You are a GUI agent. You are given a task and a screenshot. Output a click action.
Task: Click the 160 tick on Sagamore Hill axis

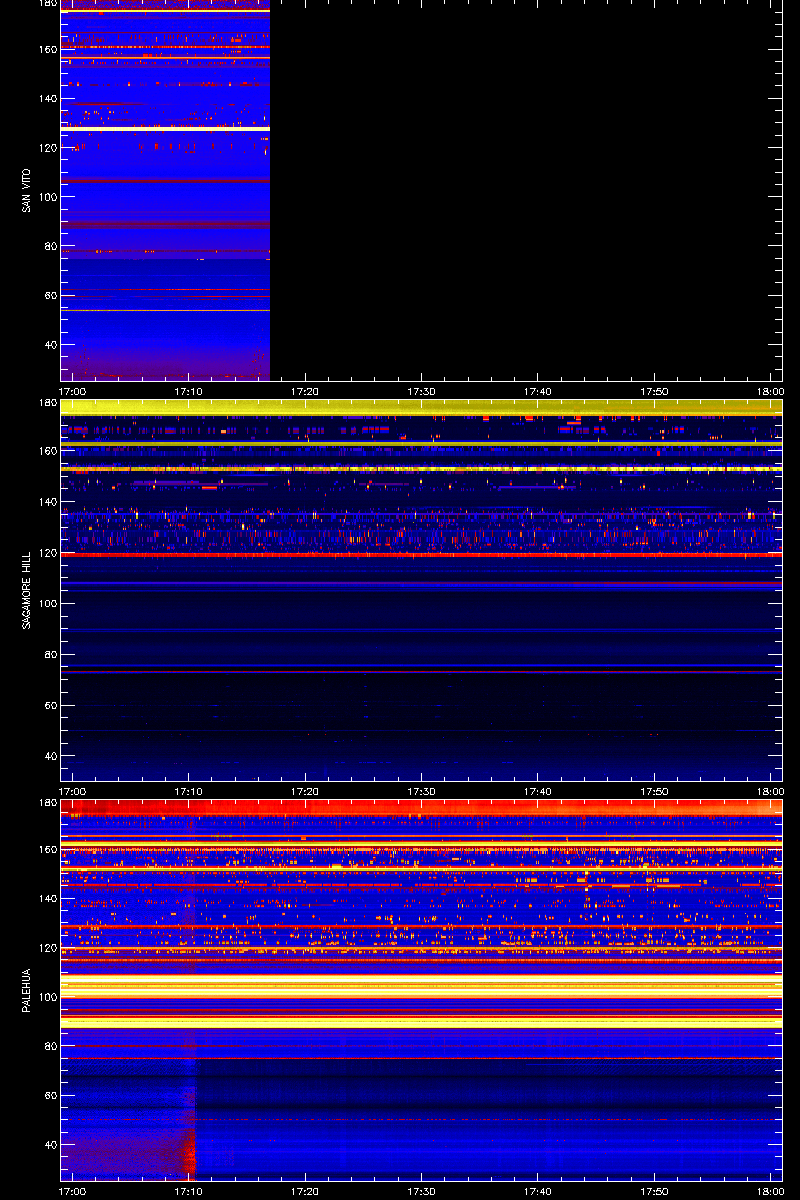tap(46, 451)
